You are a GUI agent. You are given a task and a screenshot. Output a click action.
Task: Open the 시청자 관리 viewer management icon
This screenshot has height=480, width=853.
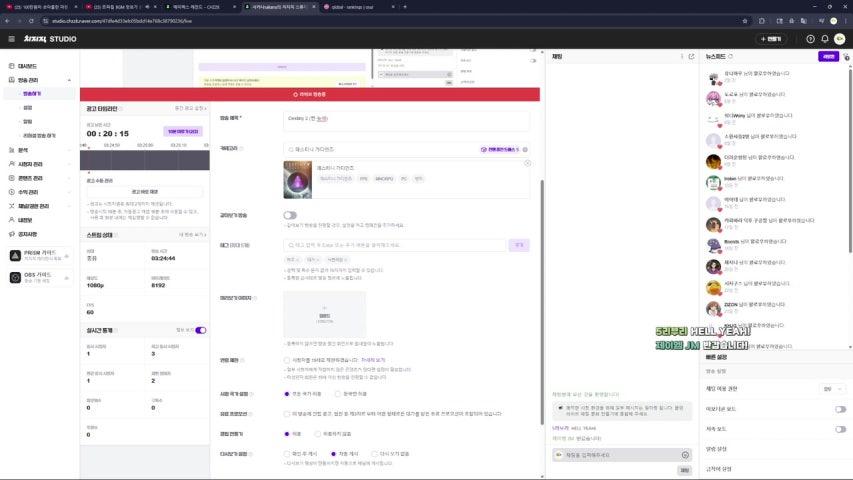click(x=11, y=164)
